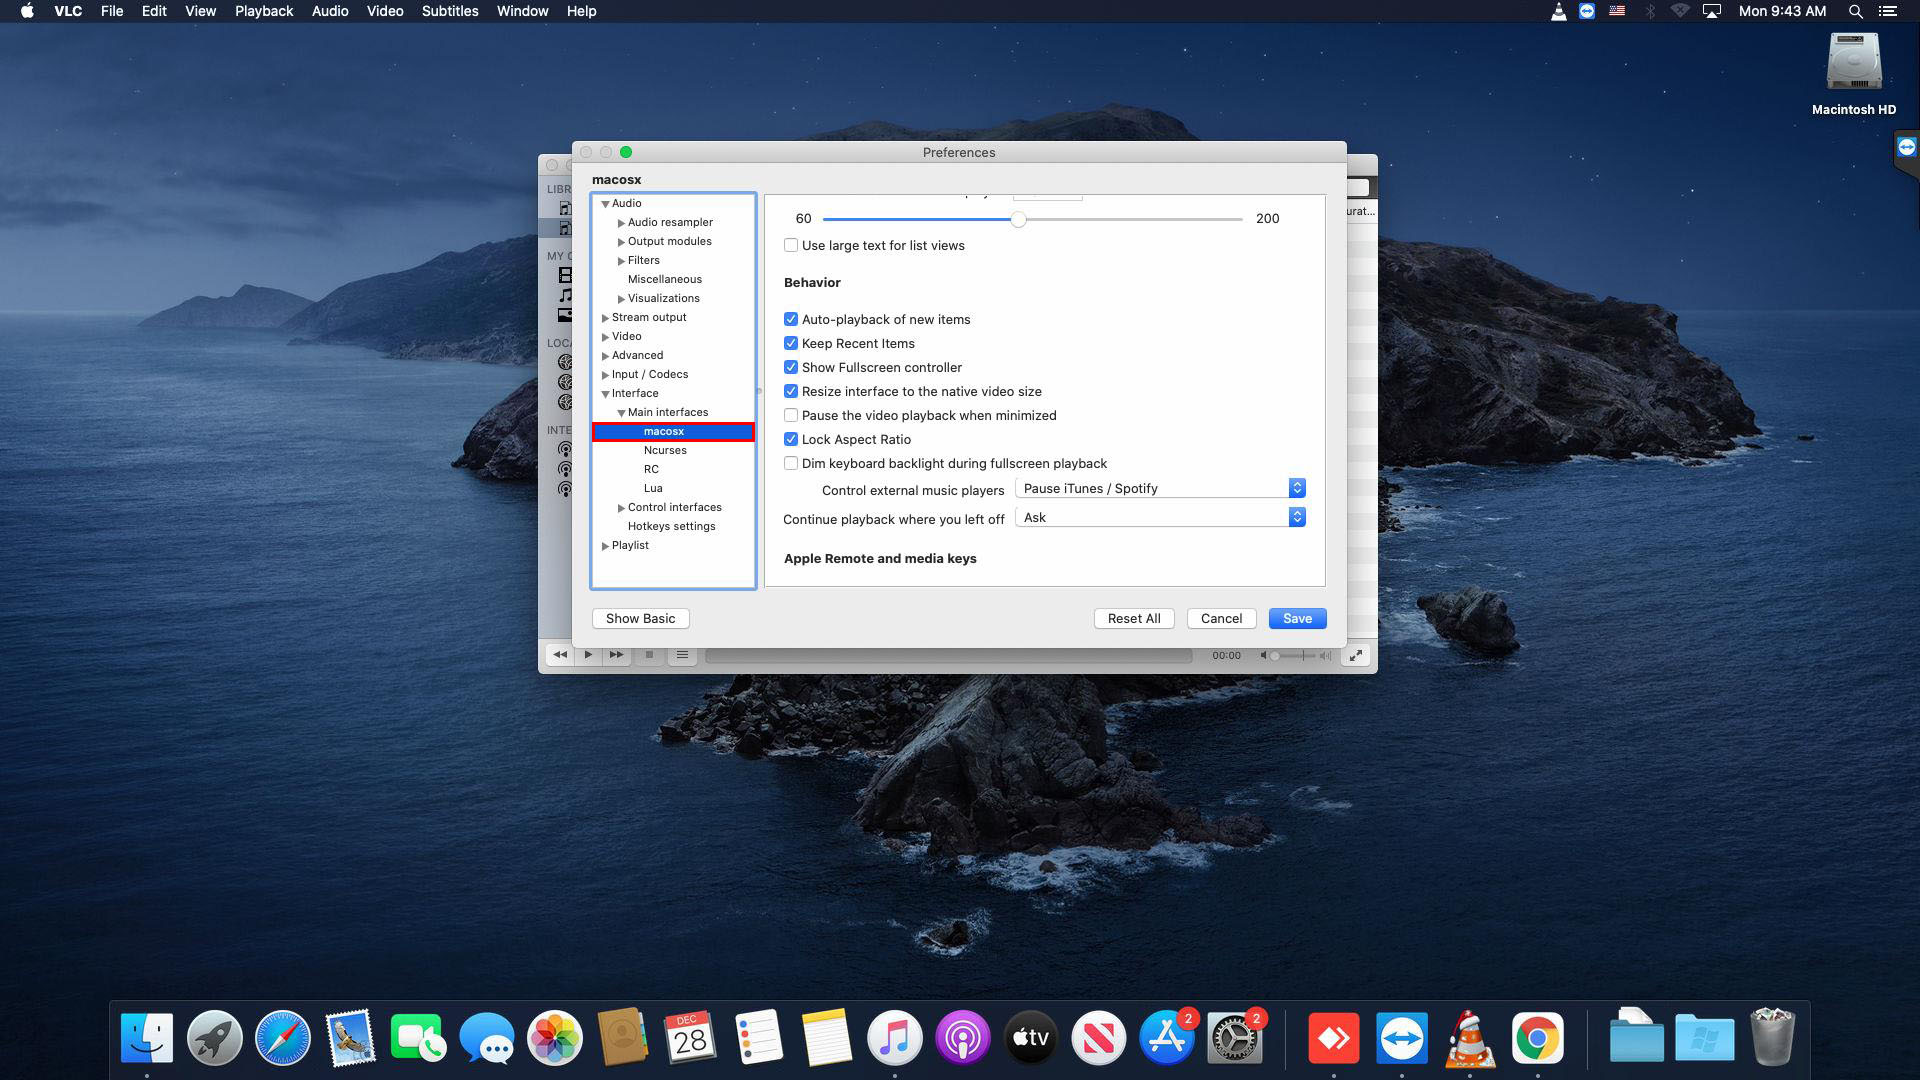Viewport: 1920px width, 1080px height.
Task: Collapse the Audio tree section
Action: (605, 204)
